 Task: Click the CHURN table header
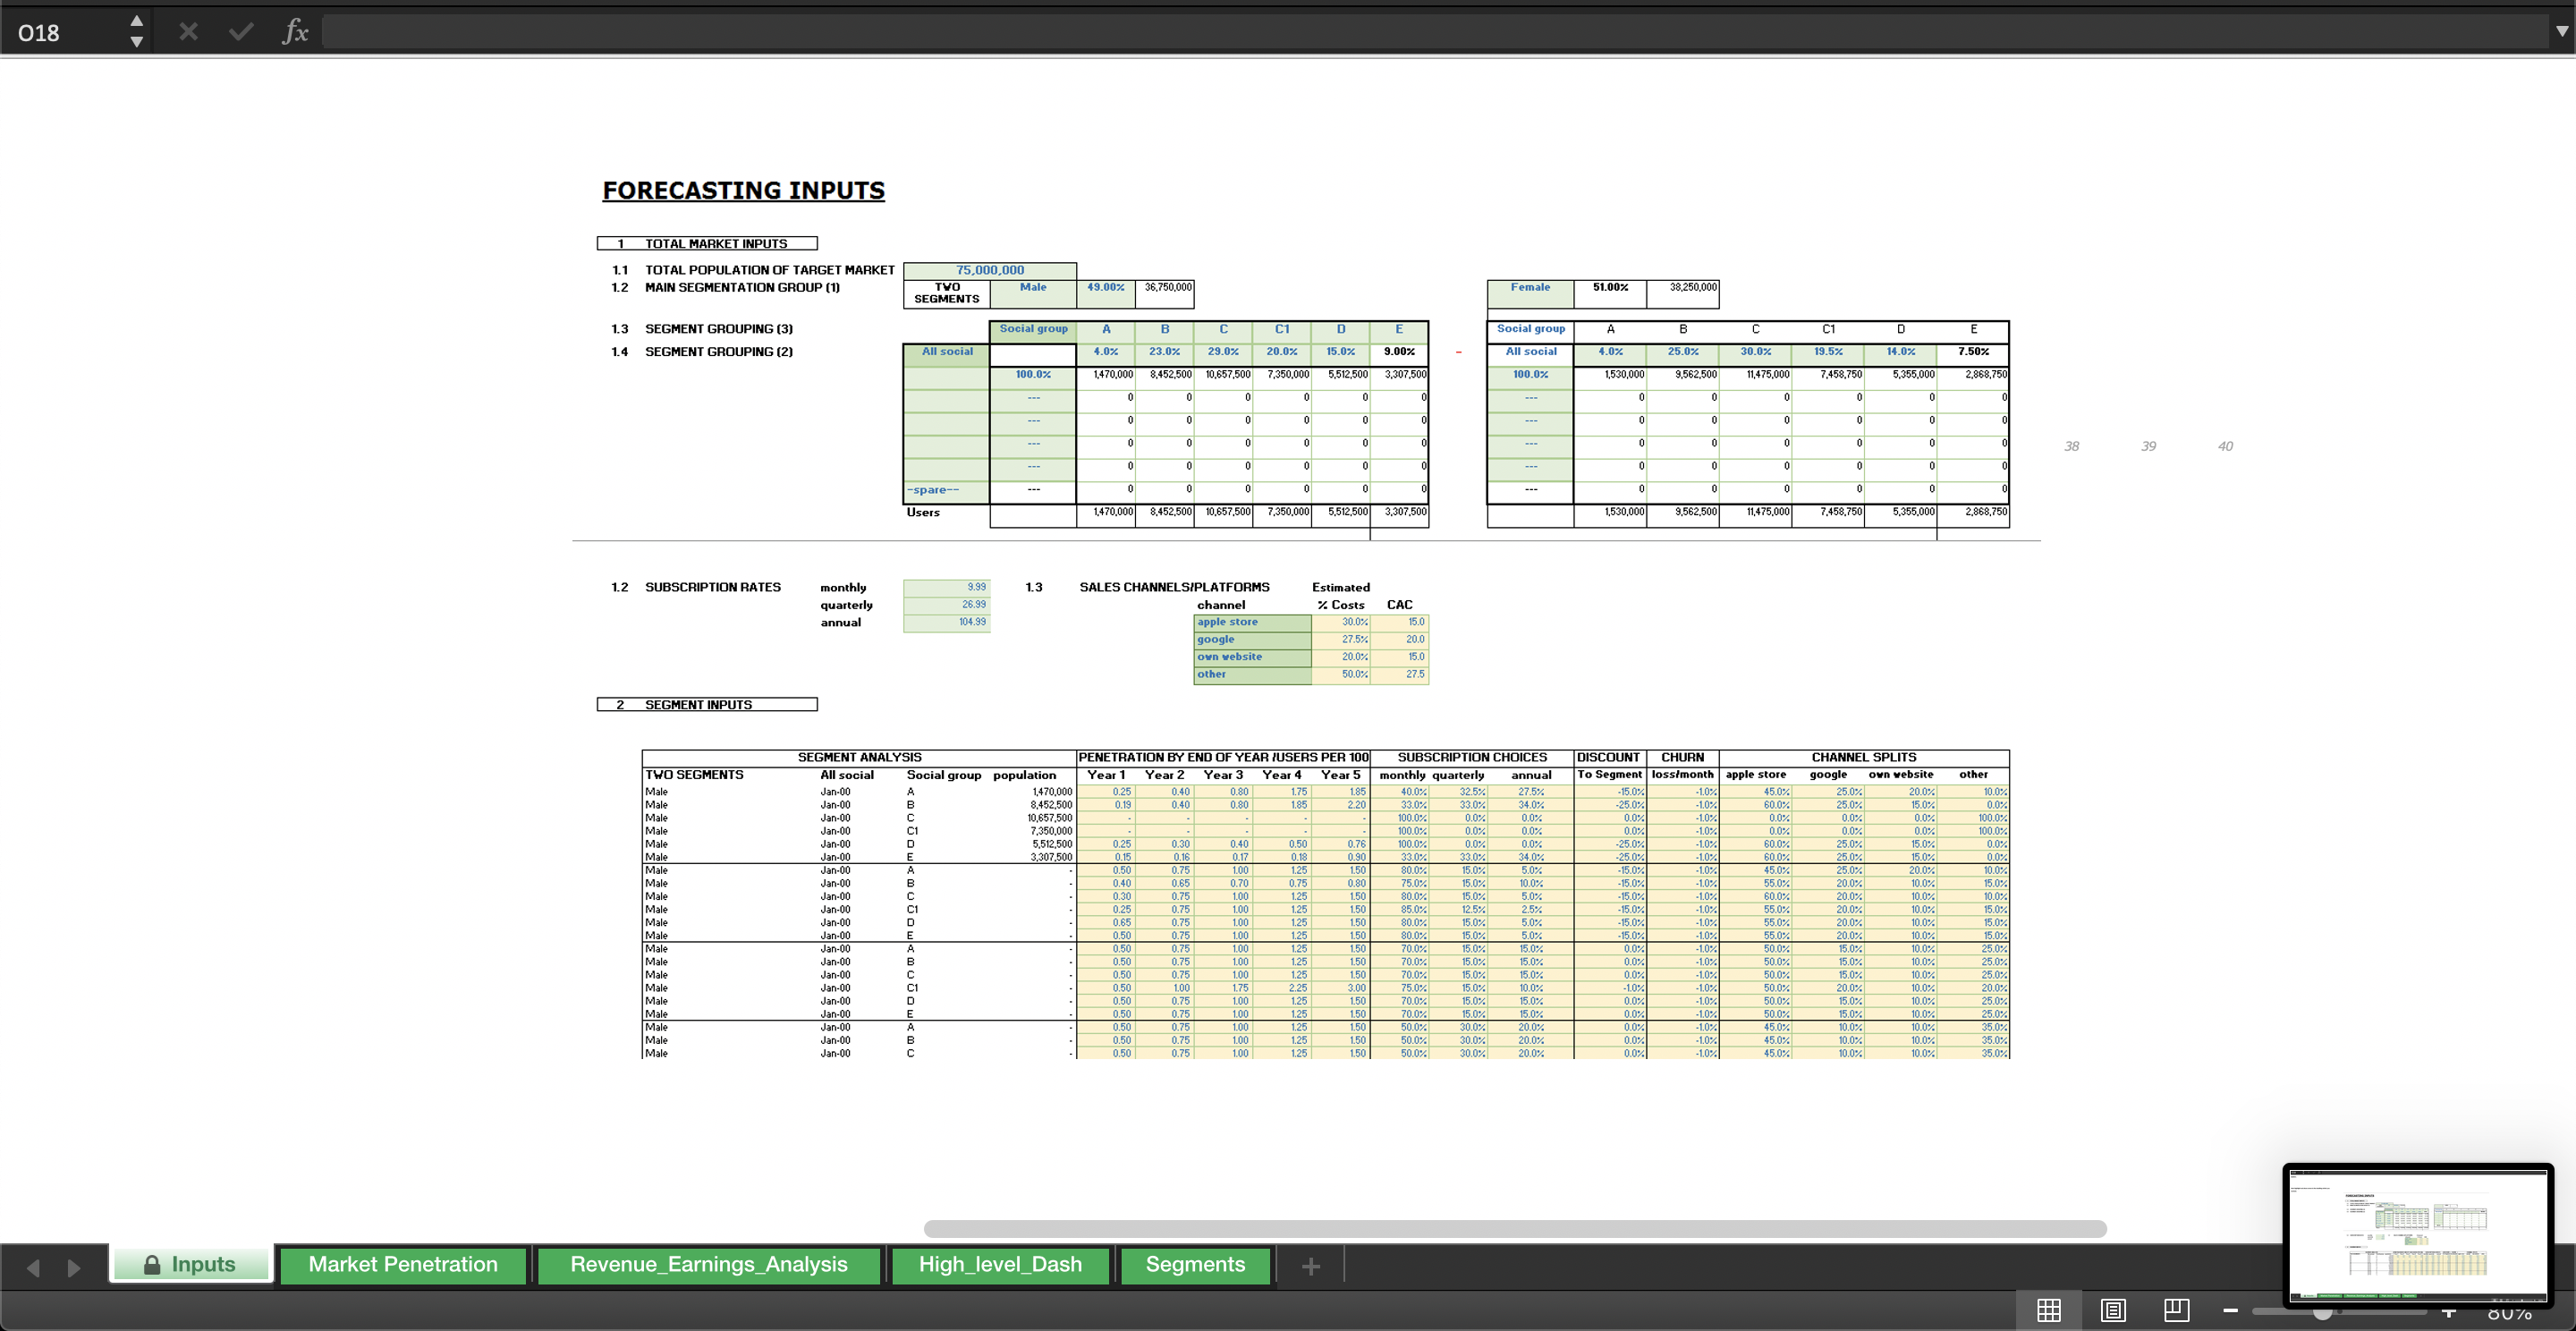pyautogui.click(x=1683, y=758)
